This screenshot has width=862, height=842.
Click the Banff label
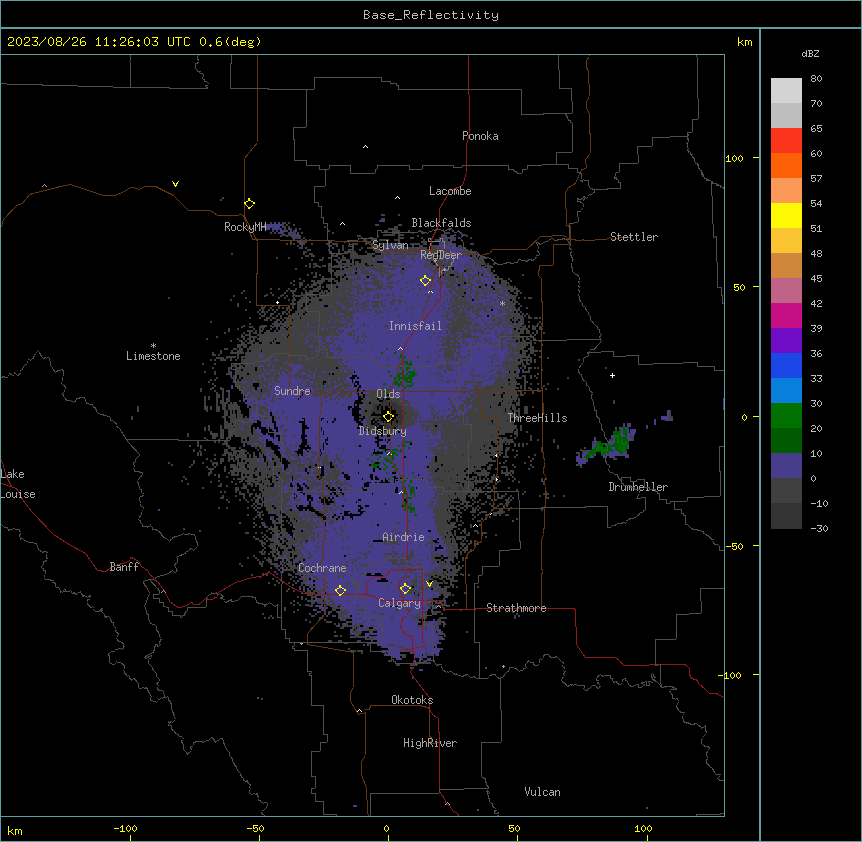[x=124, y=567]
